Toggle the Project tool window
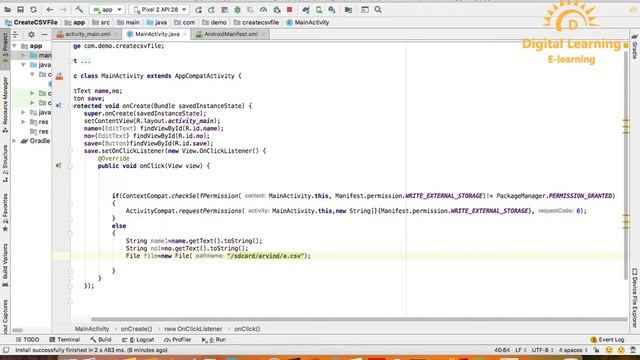This screenshot has width=640, height=360. pyautogui.click(x=5, y=49)
